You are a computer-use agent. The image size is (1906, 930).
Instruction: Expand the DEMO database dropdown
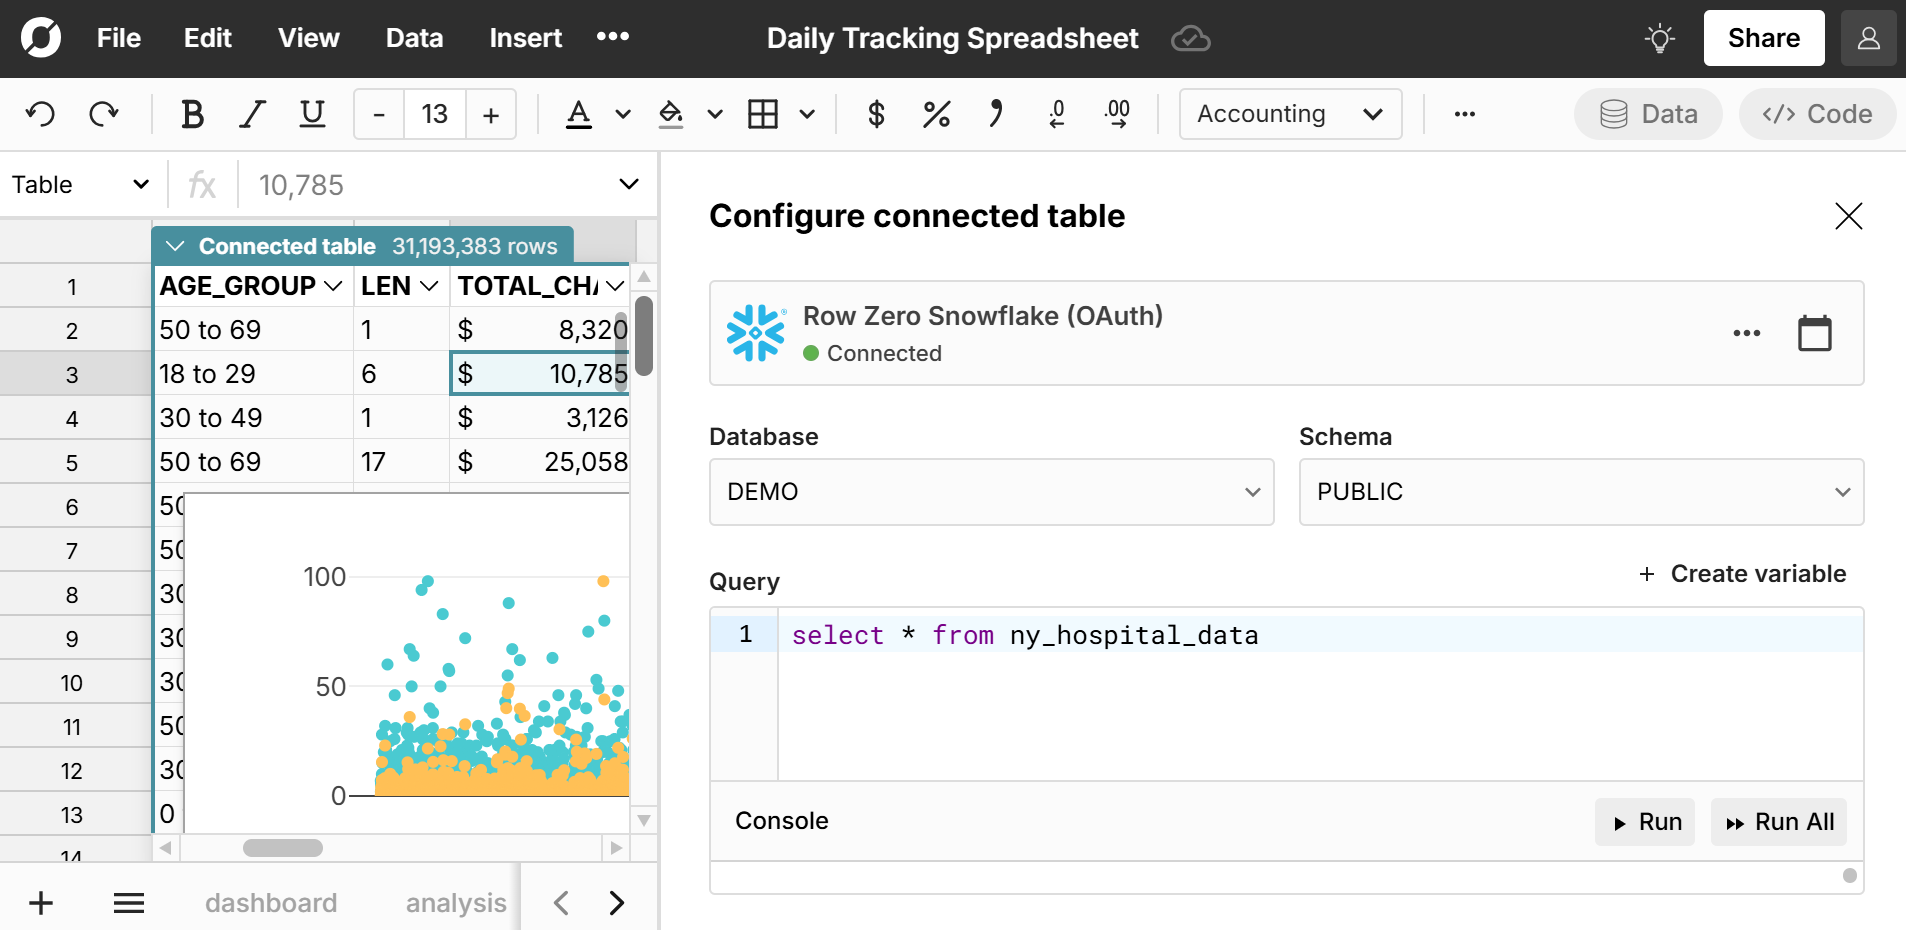click(991, 492)
